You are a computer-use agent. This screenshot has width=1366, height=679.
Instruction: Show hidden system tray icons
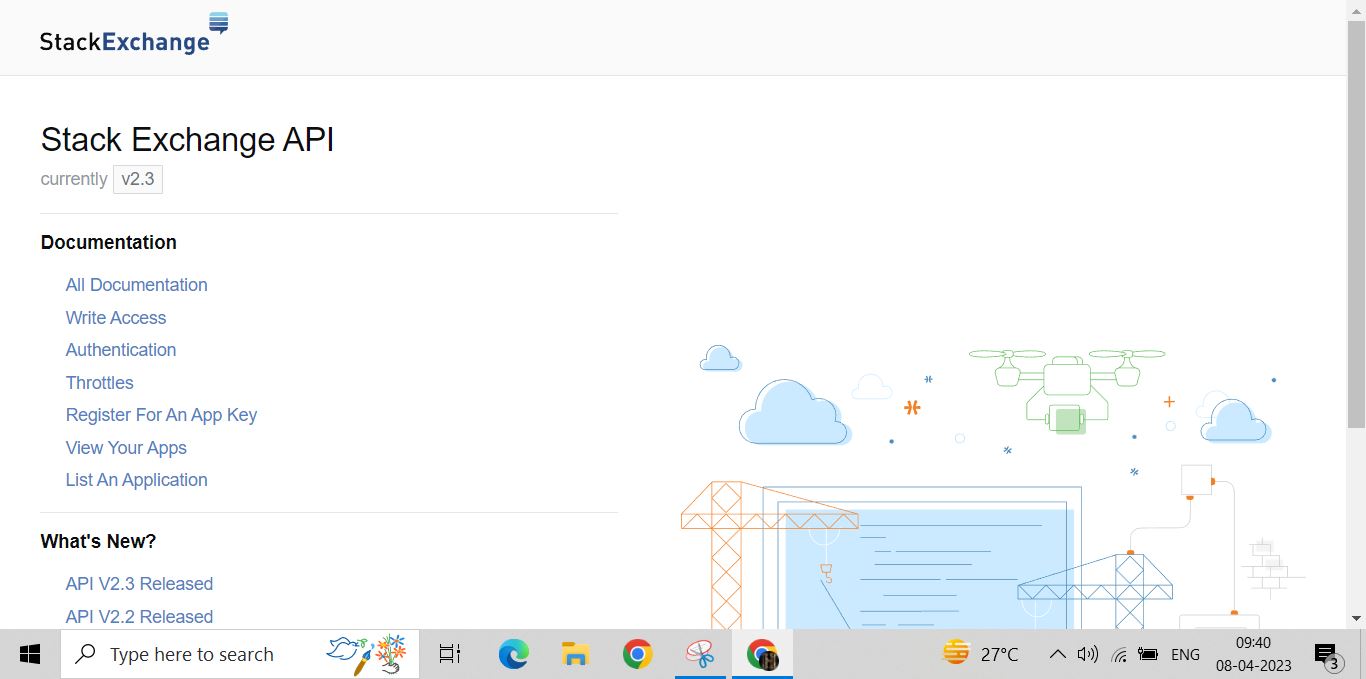[x=1057, y=654]
